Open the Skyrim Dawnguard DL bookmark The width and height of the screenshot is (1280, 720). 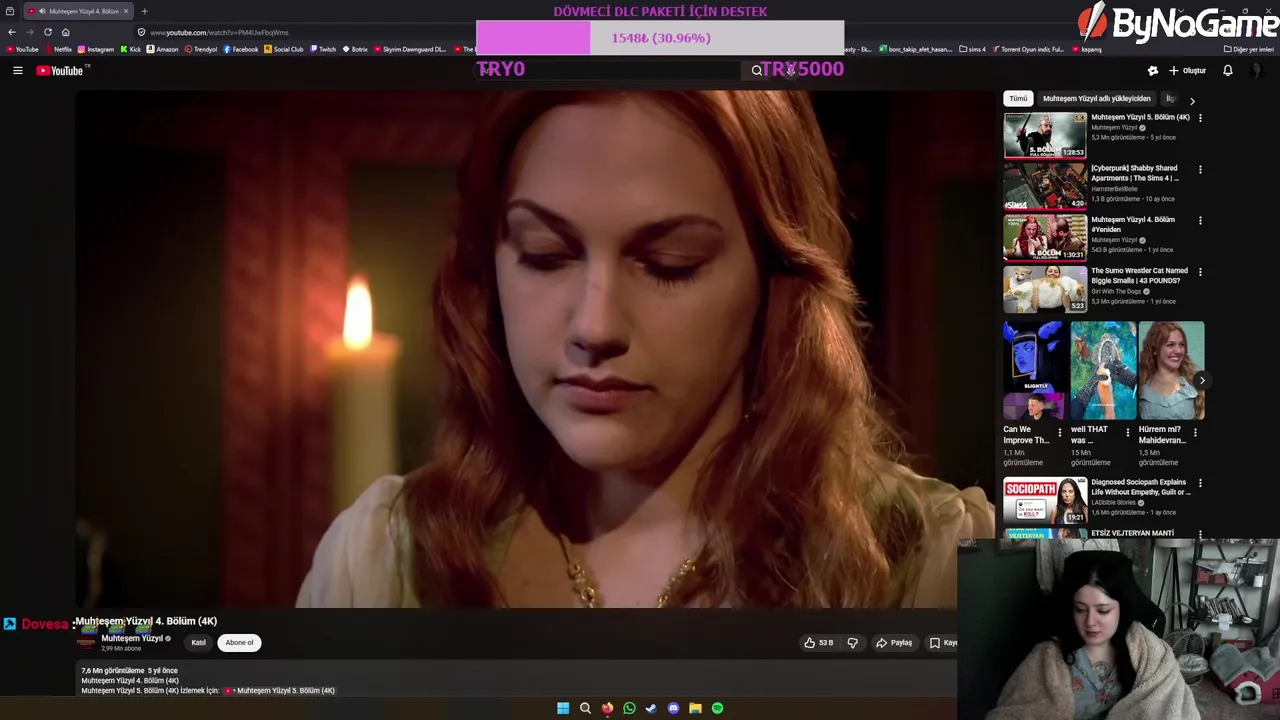410,49
